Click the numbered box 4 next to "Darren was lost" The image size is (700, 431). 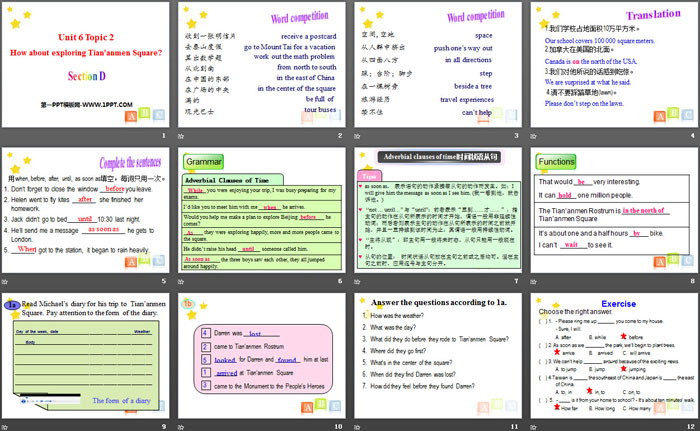(205, 331)
